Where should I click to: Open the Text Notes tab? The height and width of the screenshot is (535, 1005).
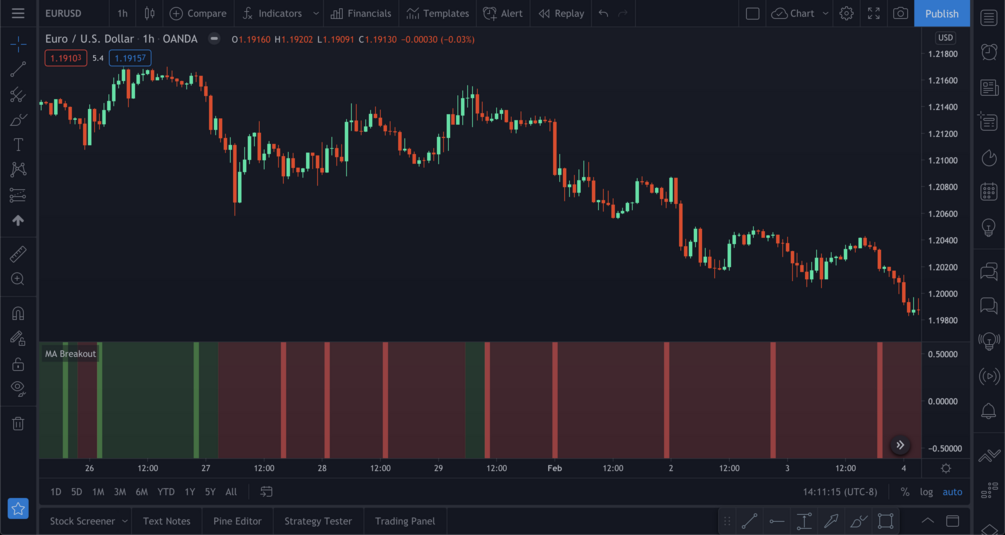167,522
